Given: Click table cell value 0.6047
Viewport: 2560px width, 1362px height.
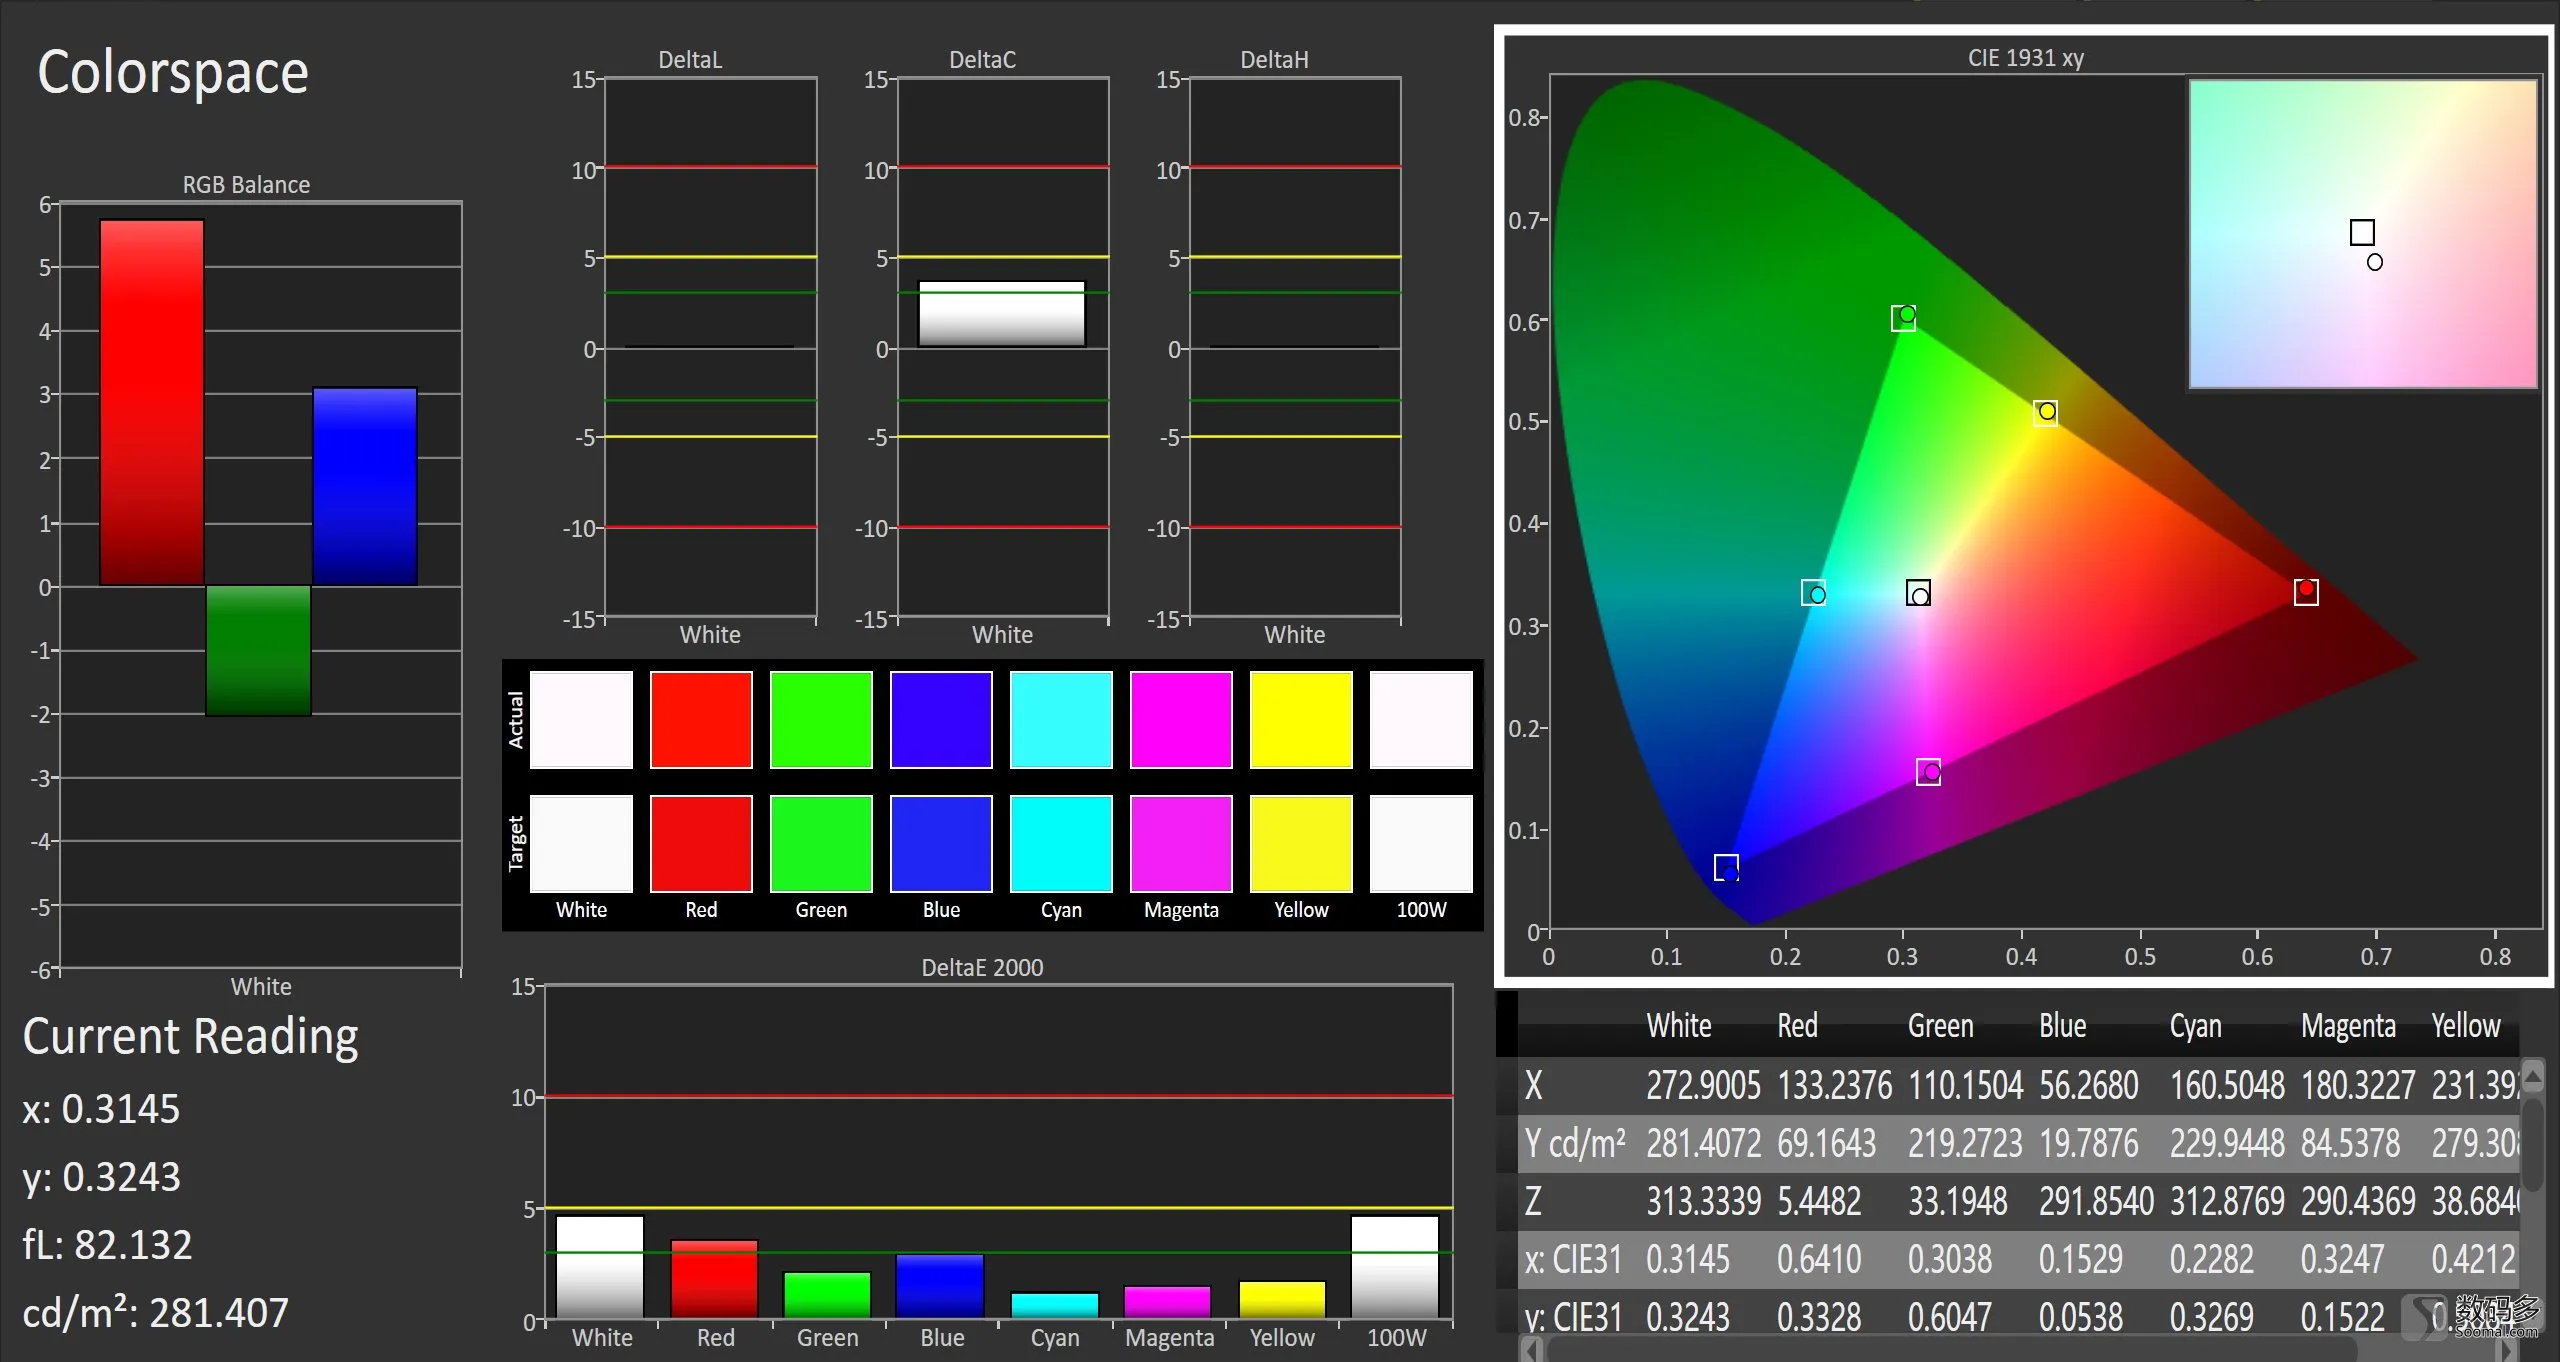Looking at the screenshot, I should pyautogui.click(x=1950, y=1318).
